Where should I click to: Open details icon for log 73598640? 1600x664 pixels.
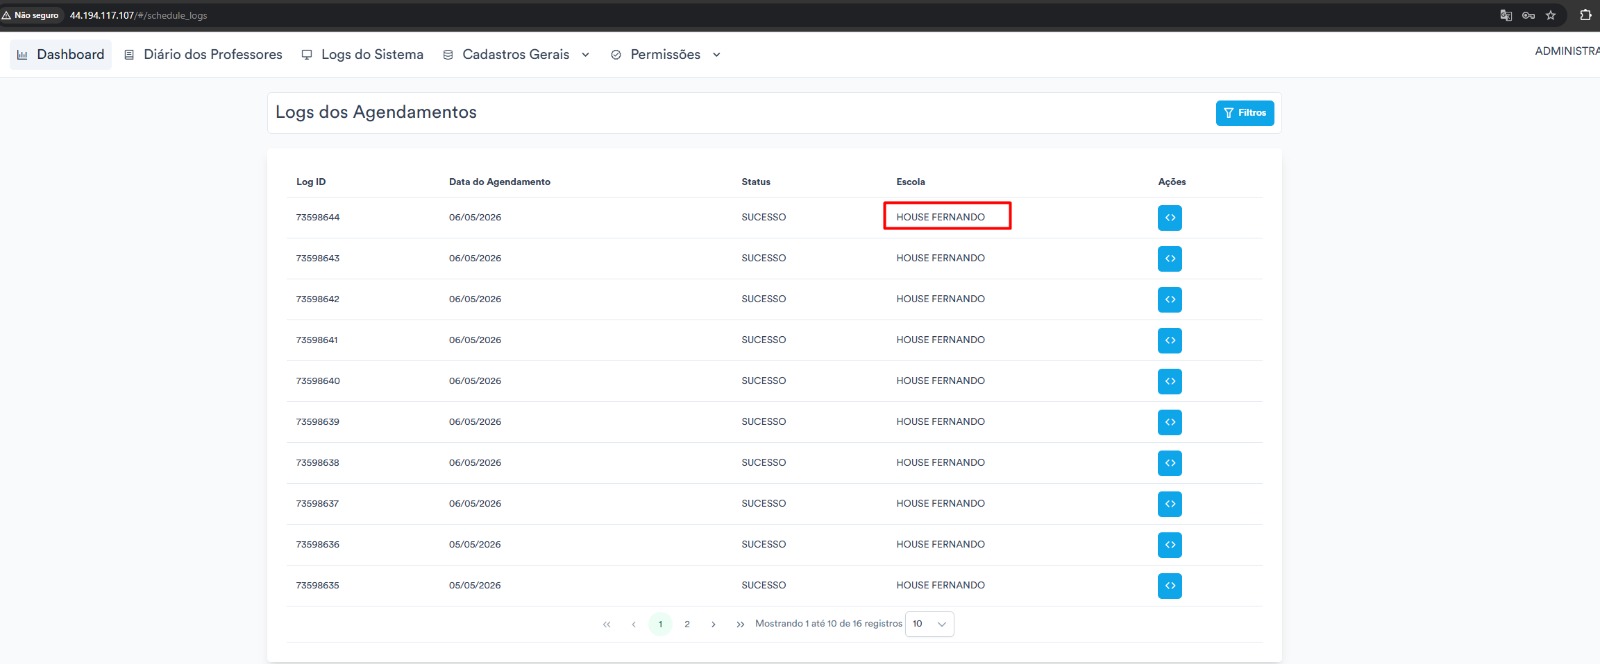(1170, 381)
